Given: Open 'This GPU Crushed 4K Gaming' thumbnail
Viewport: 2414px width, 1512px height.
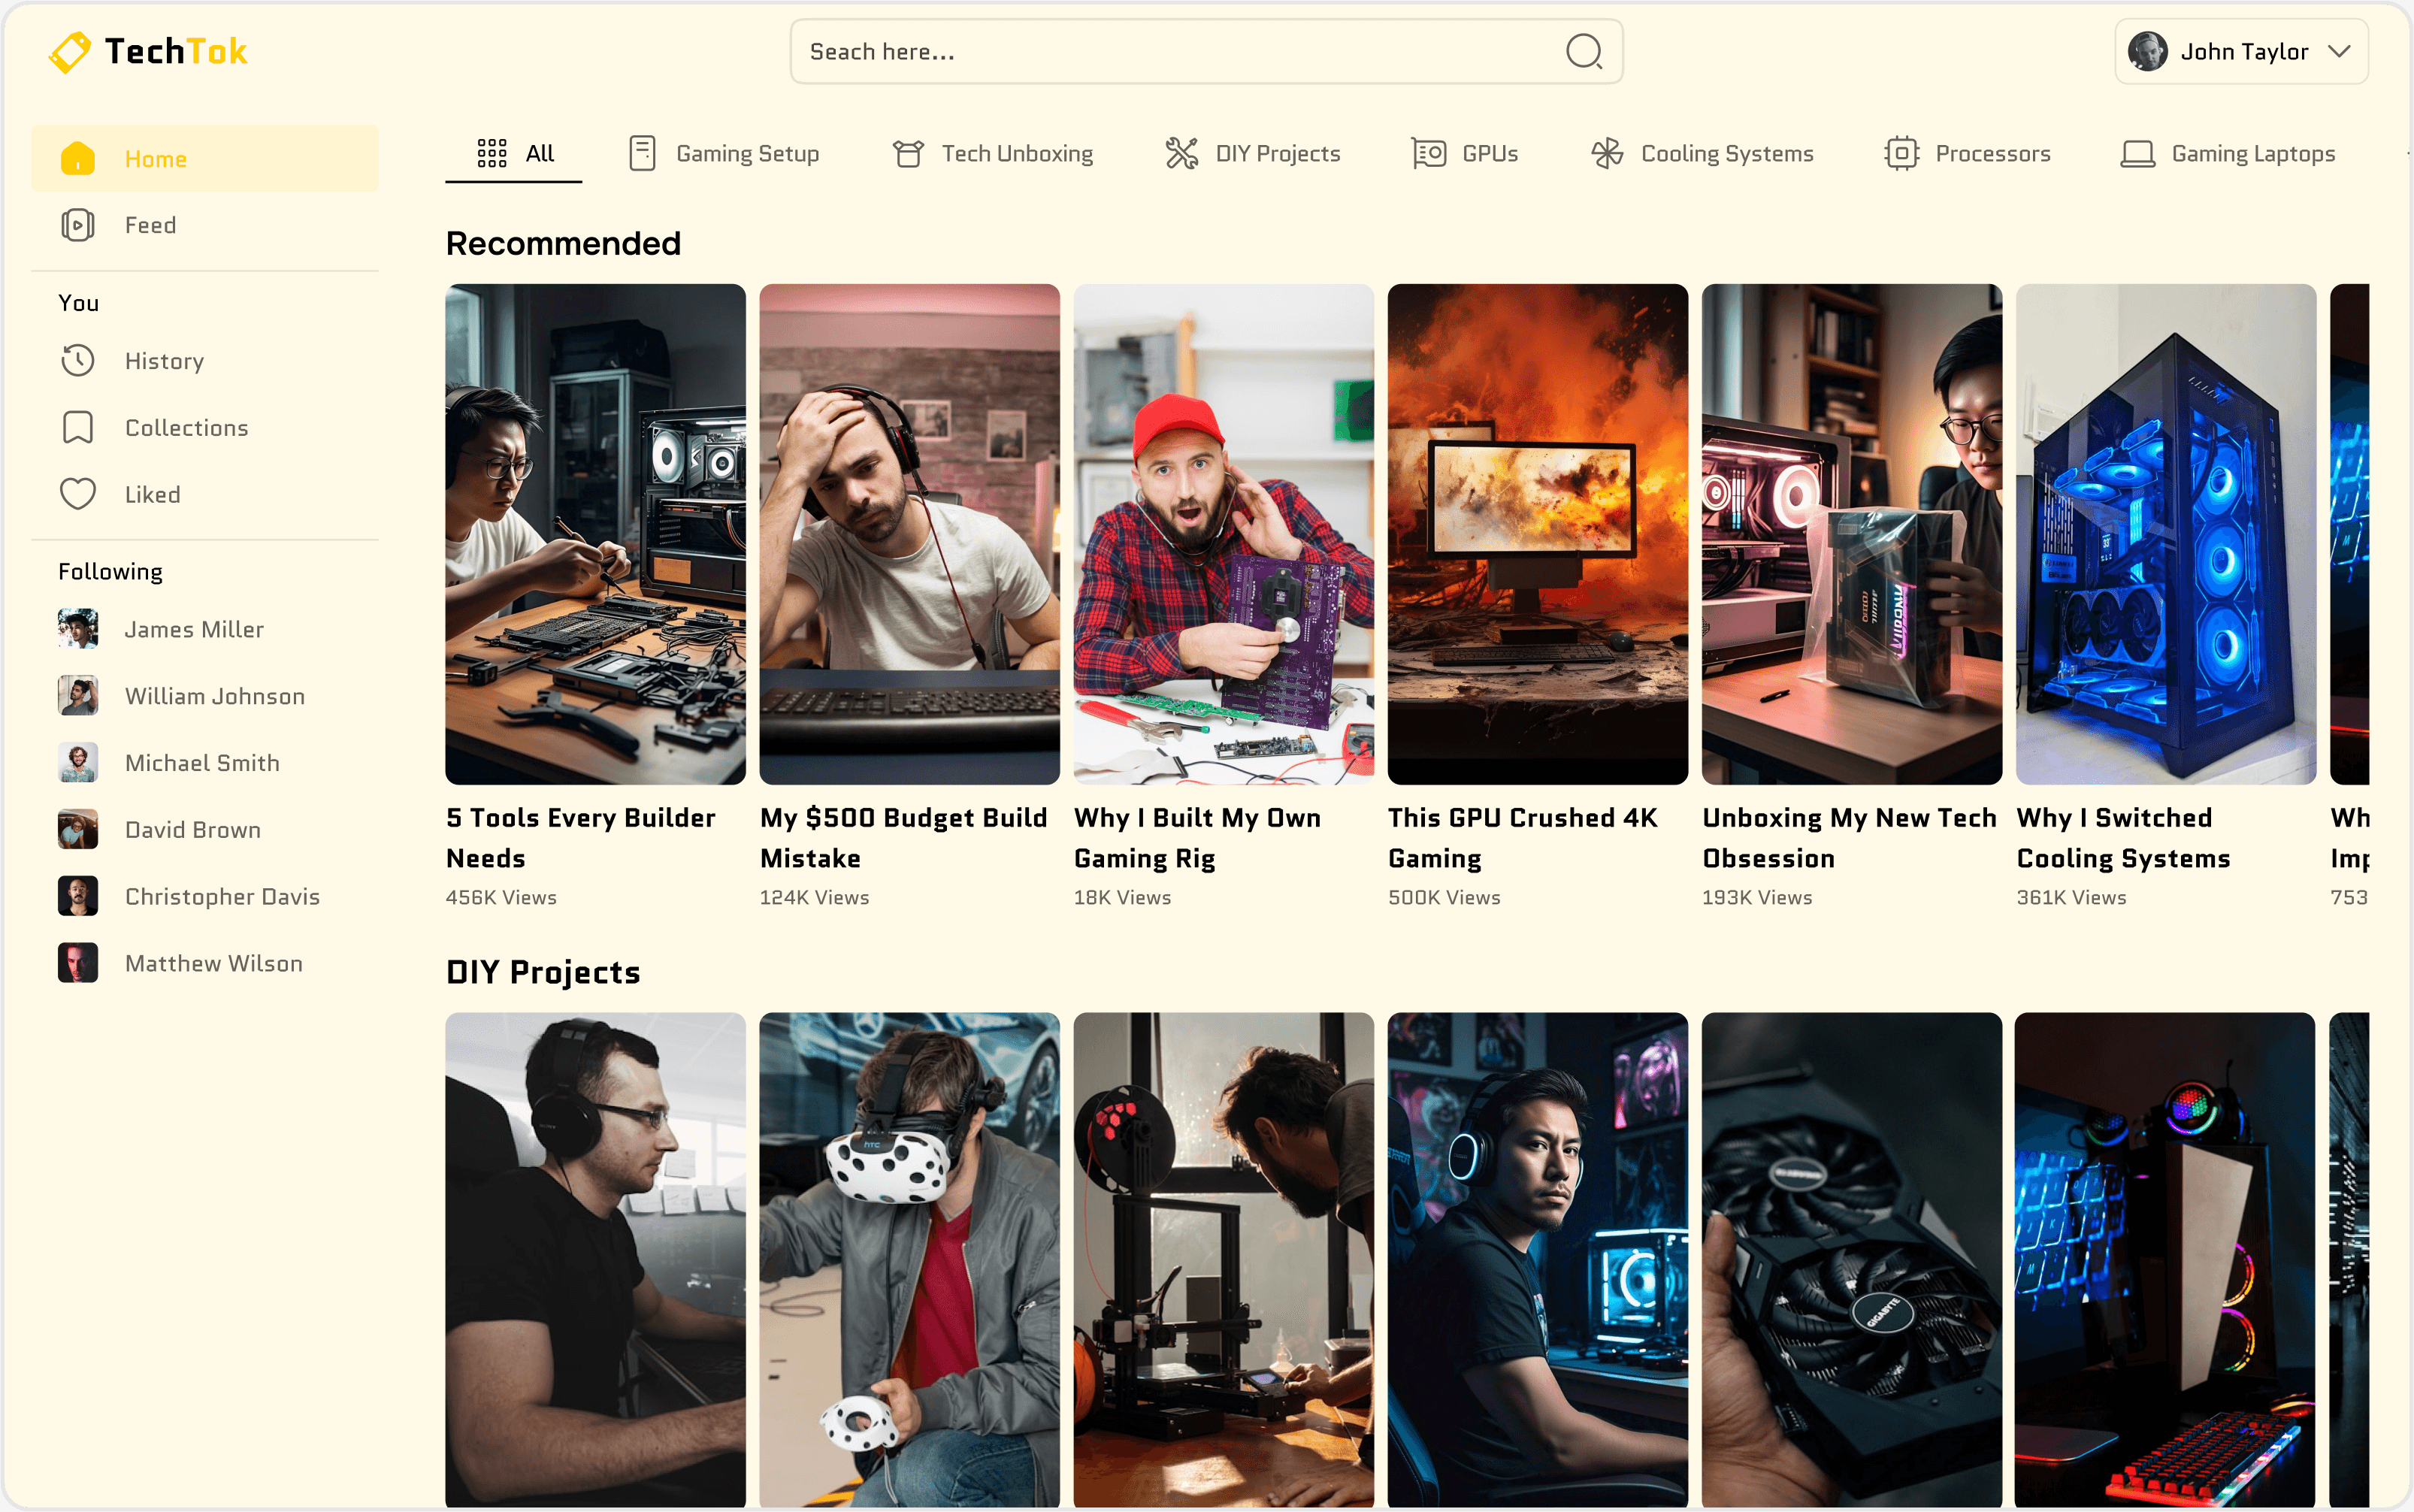Looking at the screenshot, I should click(x=1537, y=534).
